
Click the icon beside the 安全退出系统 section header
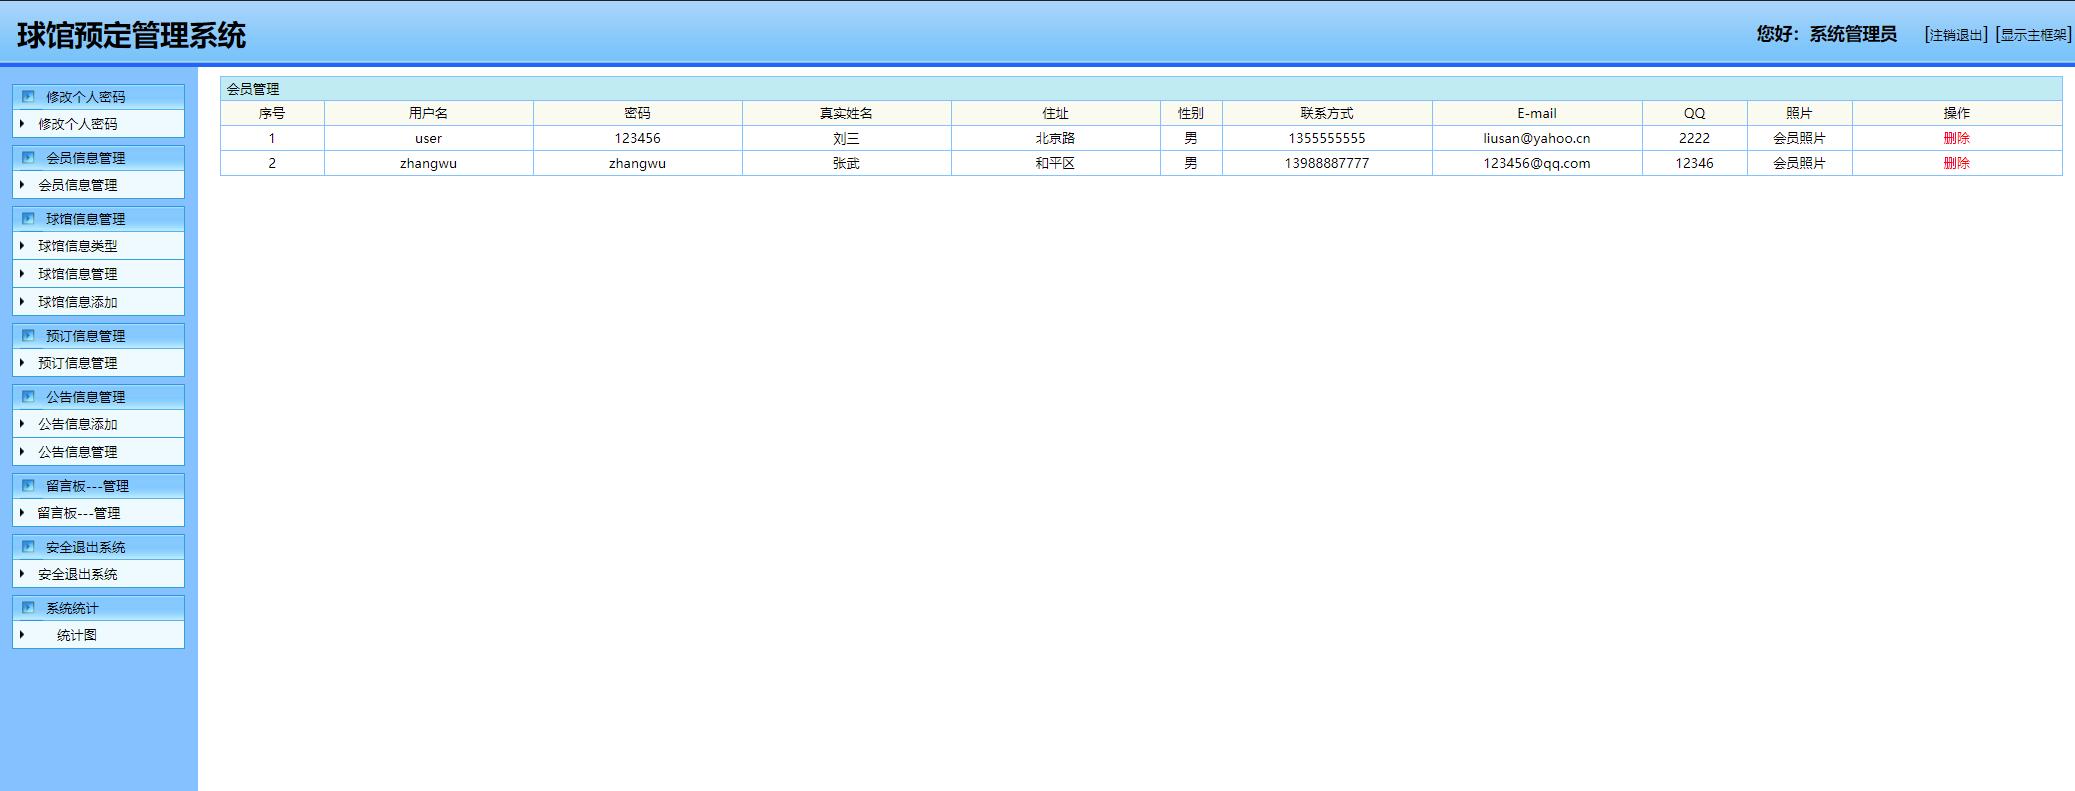point(28,547)
